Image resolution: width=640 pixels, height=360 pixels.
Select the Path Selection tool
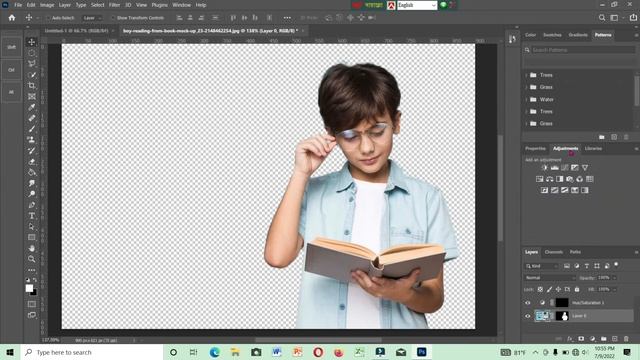coord(31,227)
